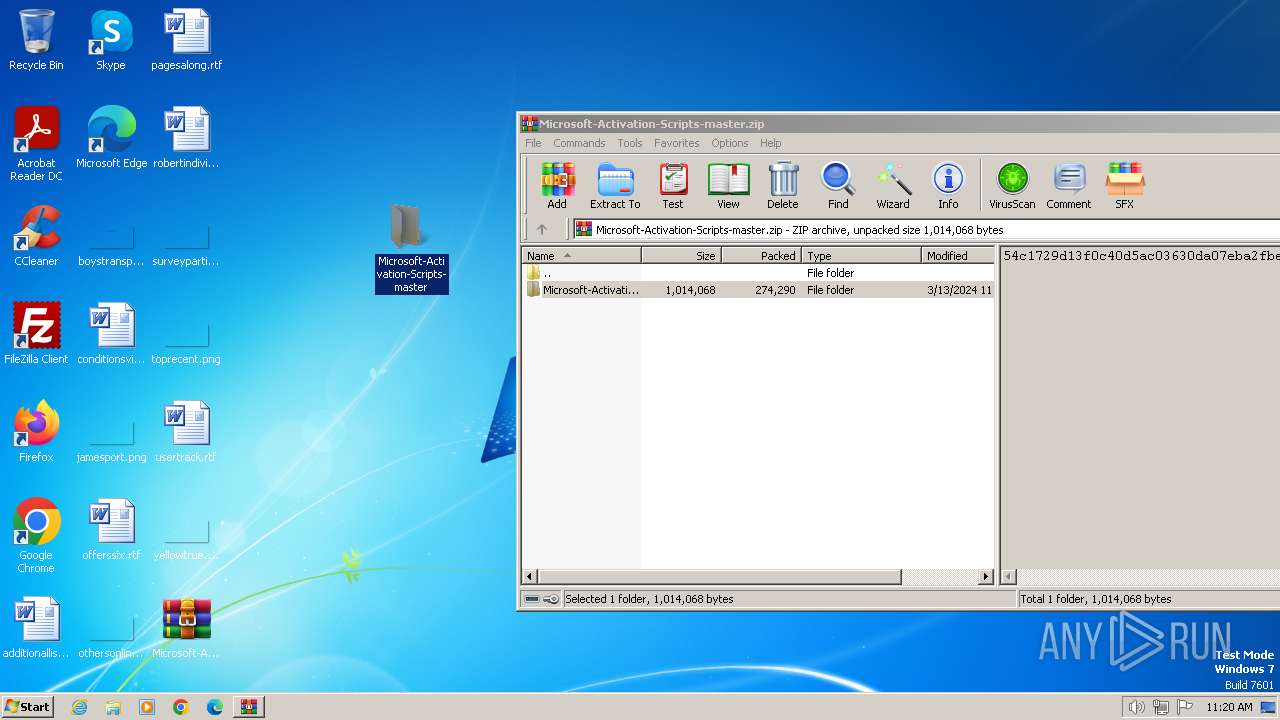Select the additionallis... document icon
This screenshot has height=720, width=1280.
pyautogui.click(x=36, y=628)
